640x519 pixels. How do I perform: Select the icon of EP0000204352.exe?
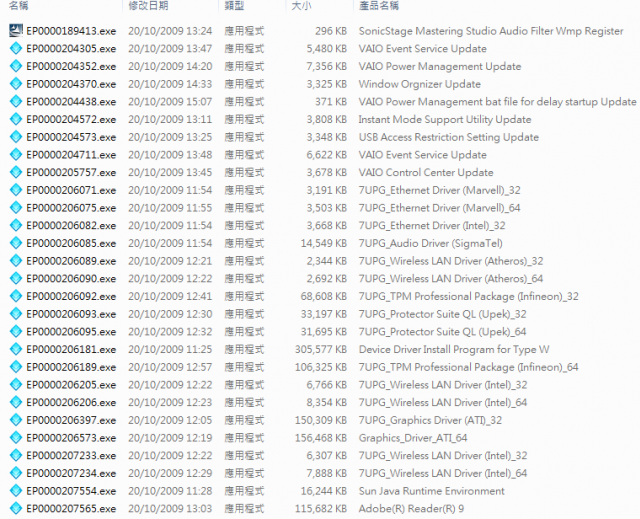(16, 66)
